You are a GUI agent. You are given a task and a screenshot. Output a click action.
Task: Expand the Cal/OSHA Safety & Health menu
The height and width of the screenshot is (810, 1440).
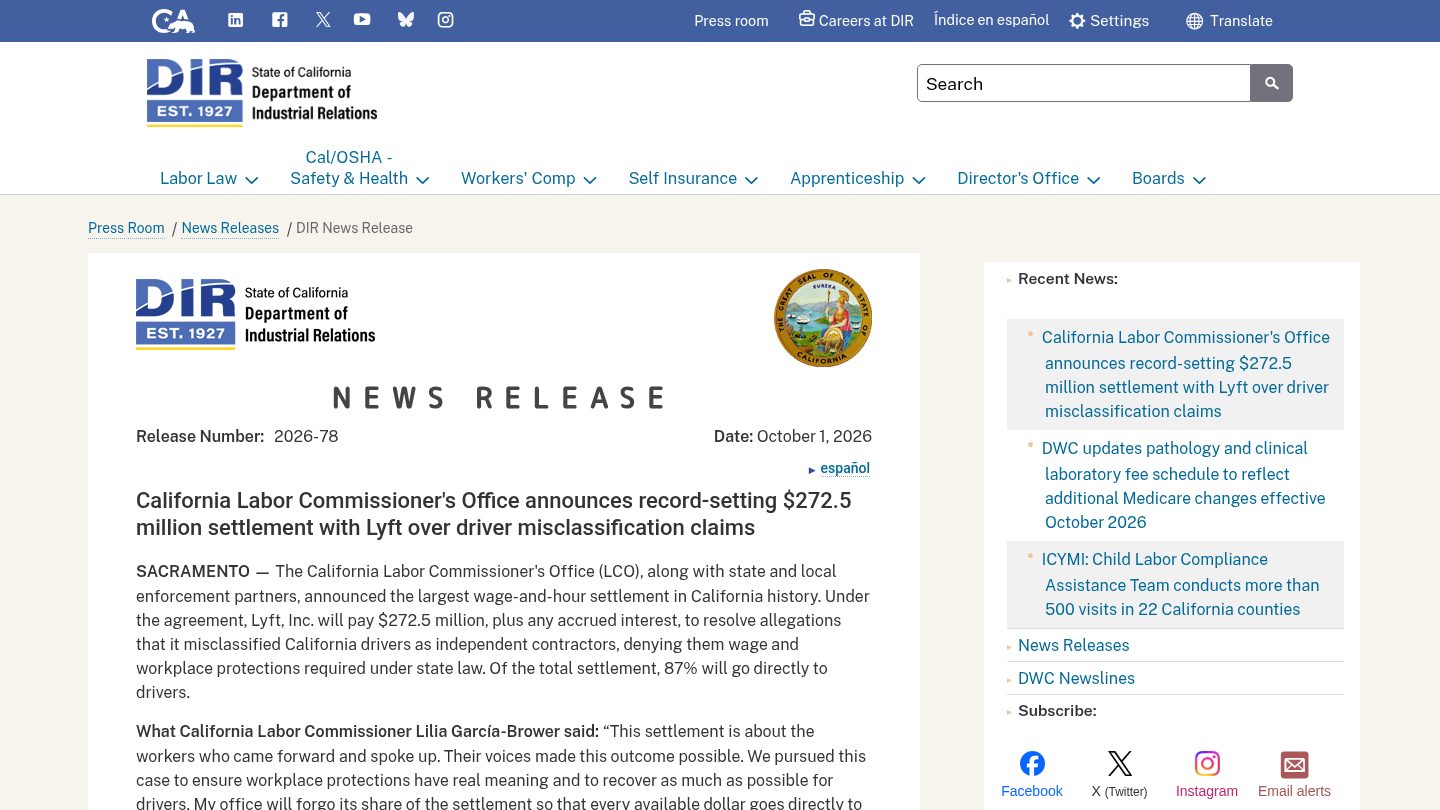(360, 168)
